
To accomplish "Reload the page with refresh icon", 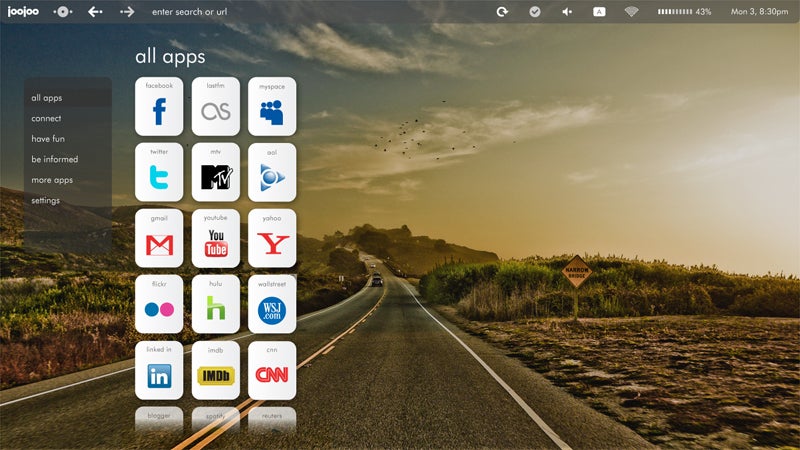I will point(502,11).
